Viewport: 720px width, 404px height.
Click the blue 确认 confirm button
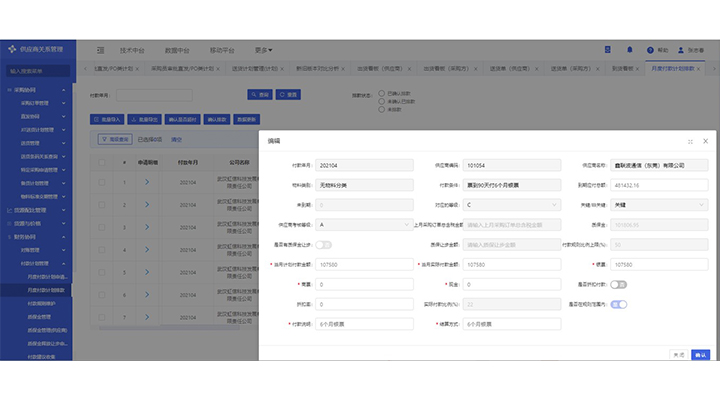click(700, 354)
